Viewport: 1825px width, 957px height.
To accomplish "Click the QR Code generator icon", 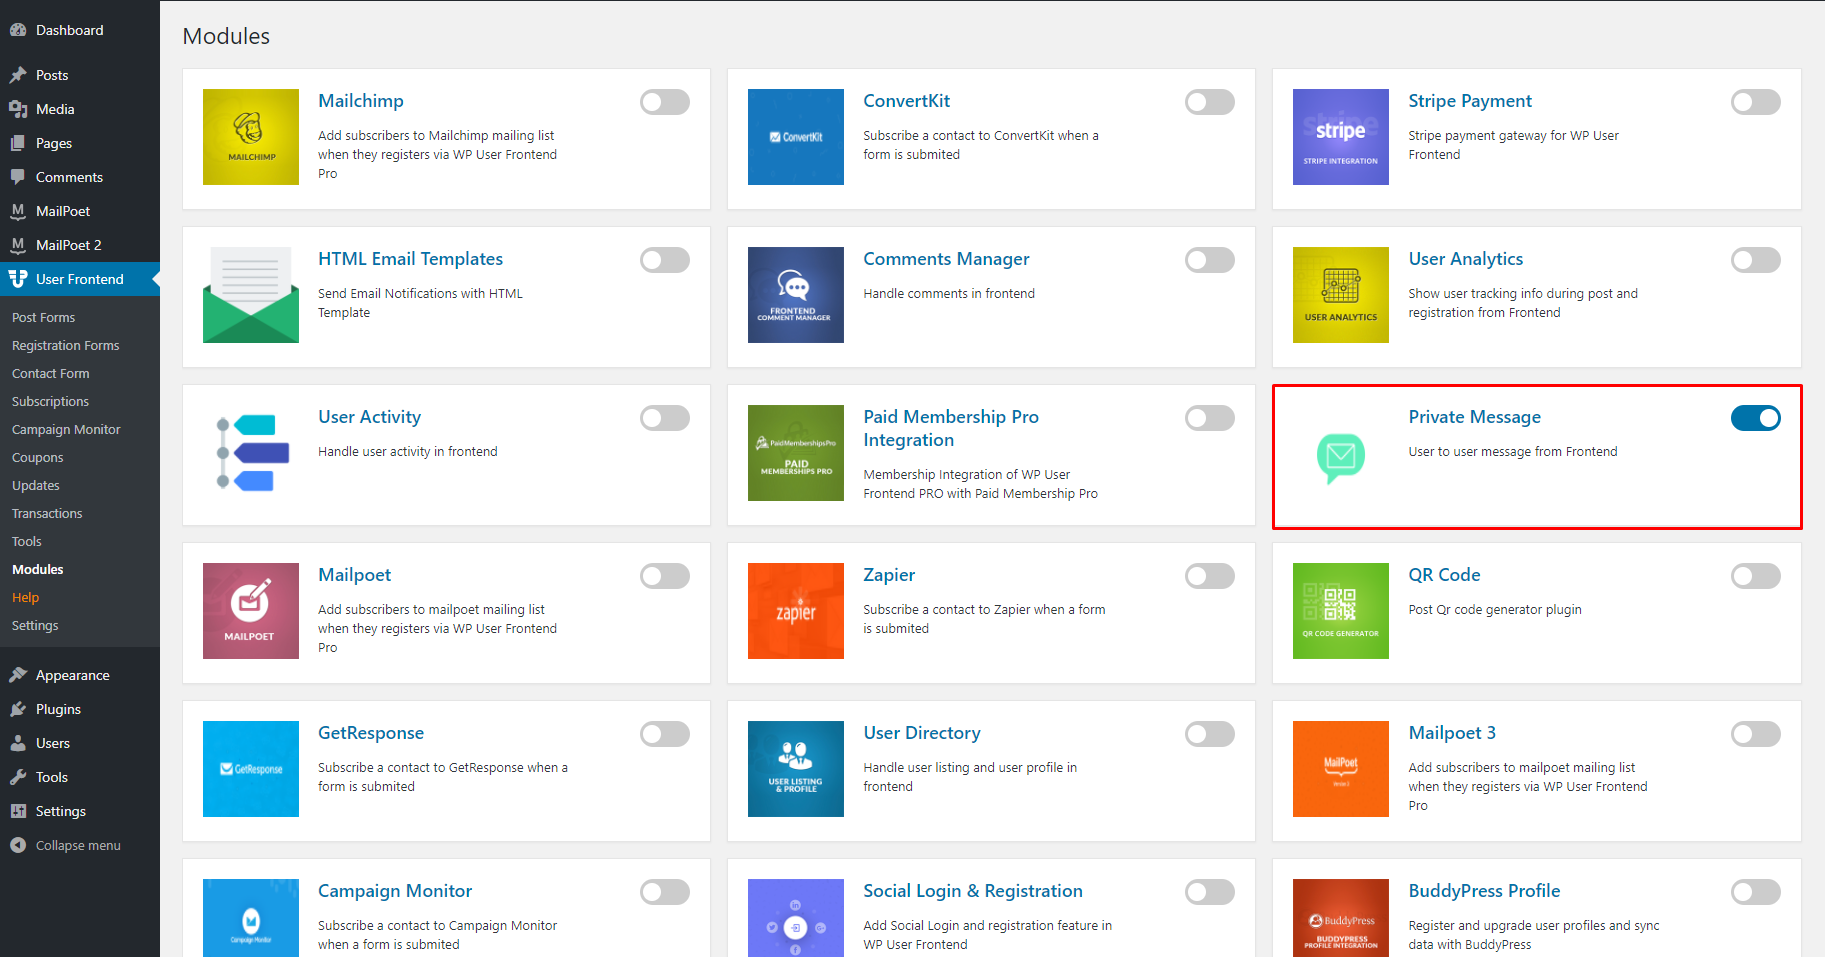I will [x=1340, y=611].
